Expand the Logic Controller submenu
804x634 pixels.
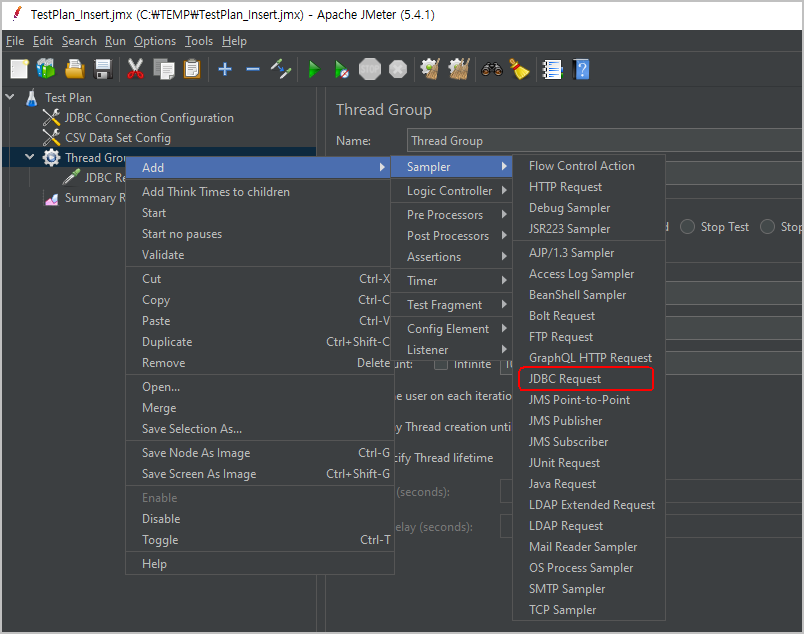coord(451,191)
